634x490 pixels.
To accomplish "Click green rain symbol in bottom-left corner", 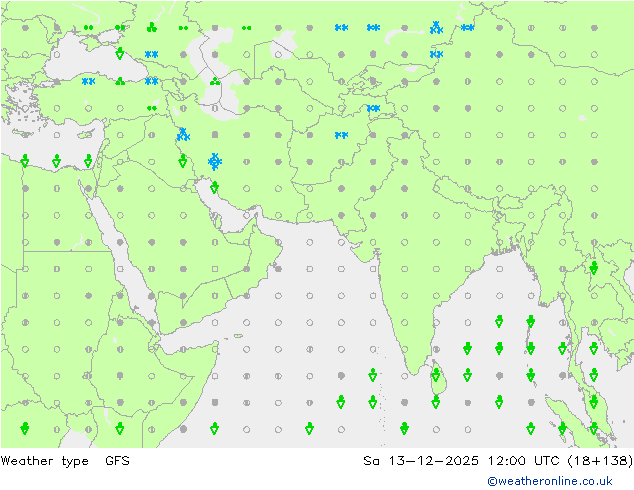I will 25,428.
